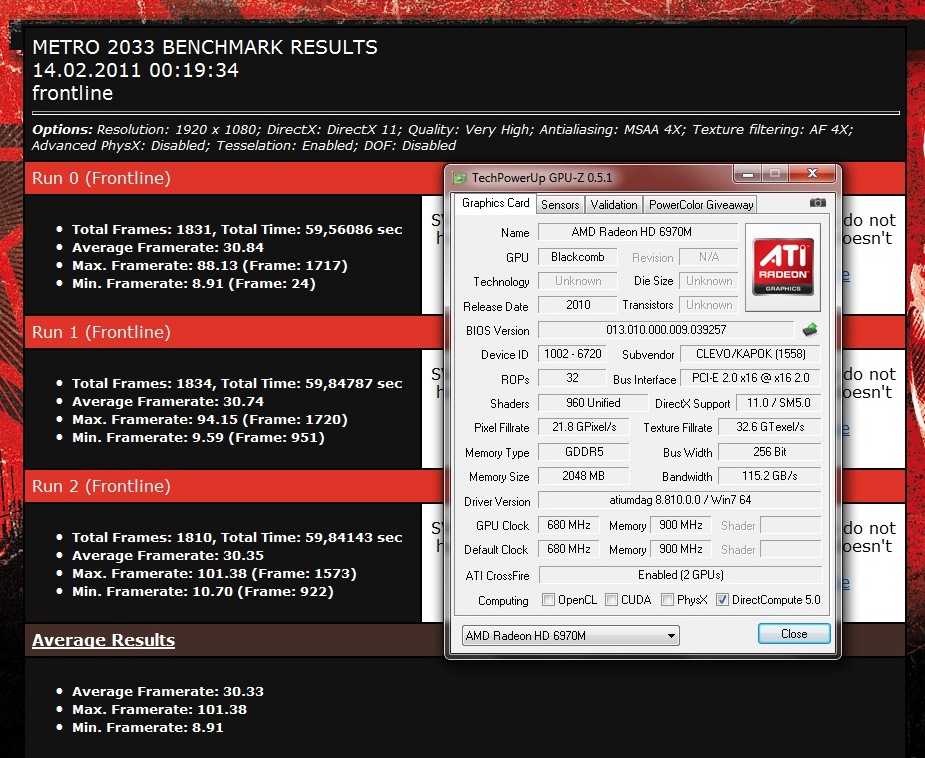Click the Driver Version field atiumdag 8.810.0.0
Screen dimensions: 925x758
[x=680, y=500]
